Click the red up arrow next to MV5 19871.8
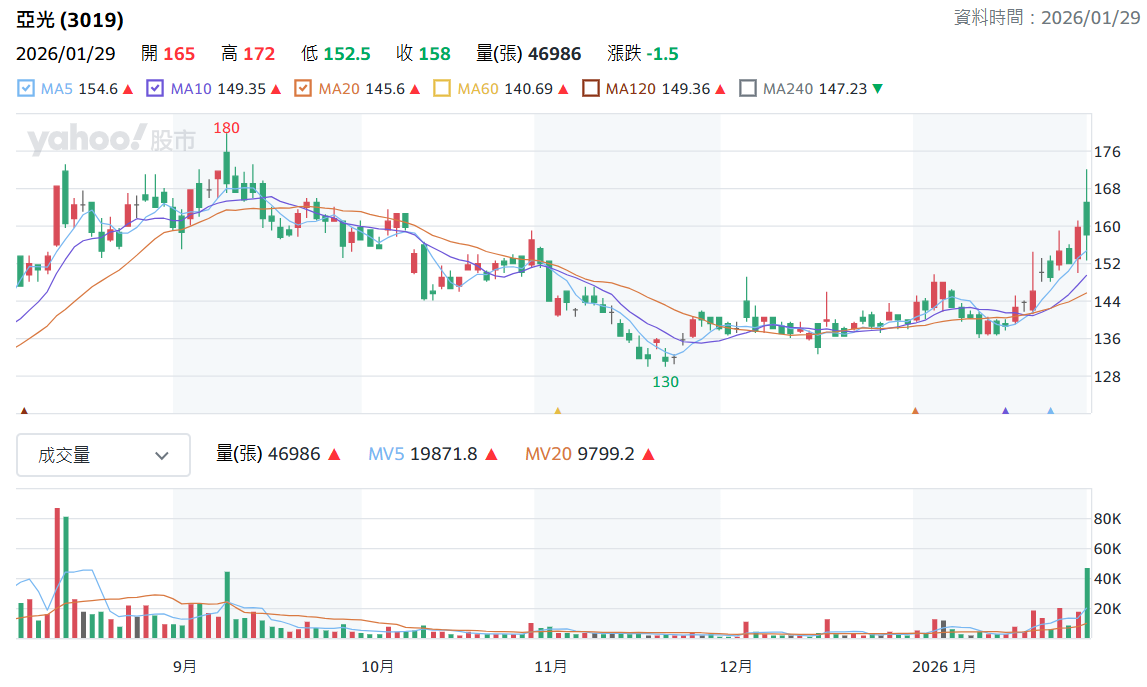The image size is (1147, 687). [492, 454]
